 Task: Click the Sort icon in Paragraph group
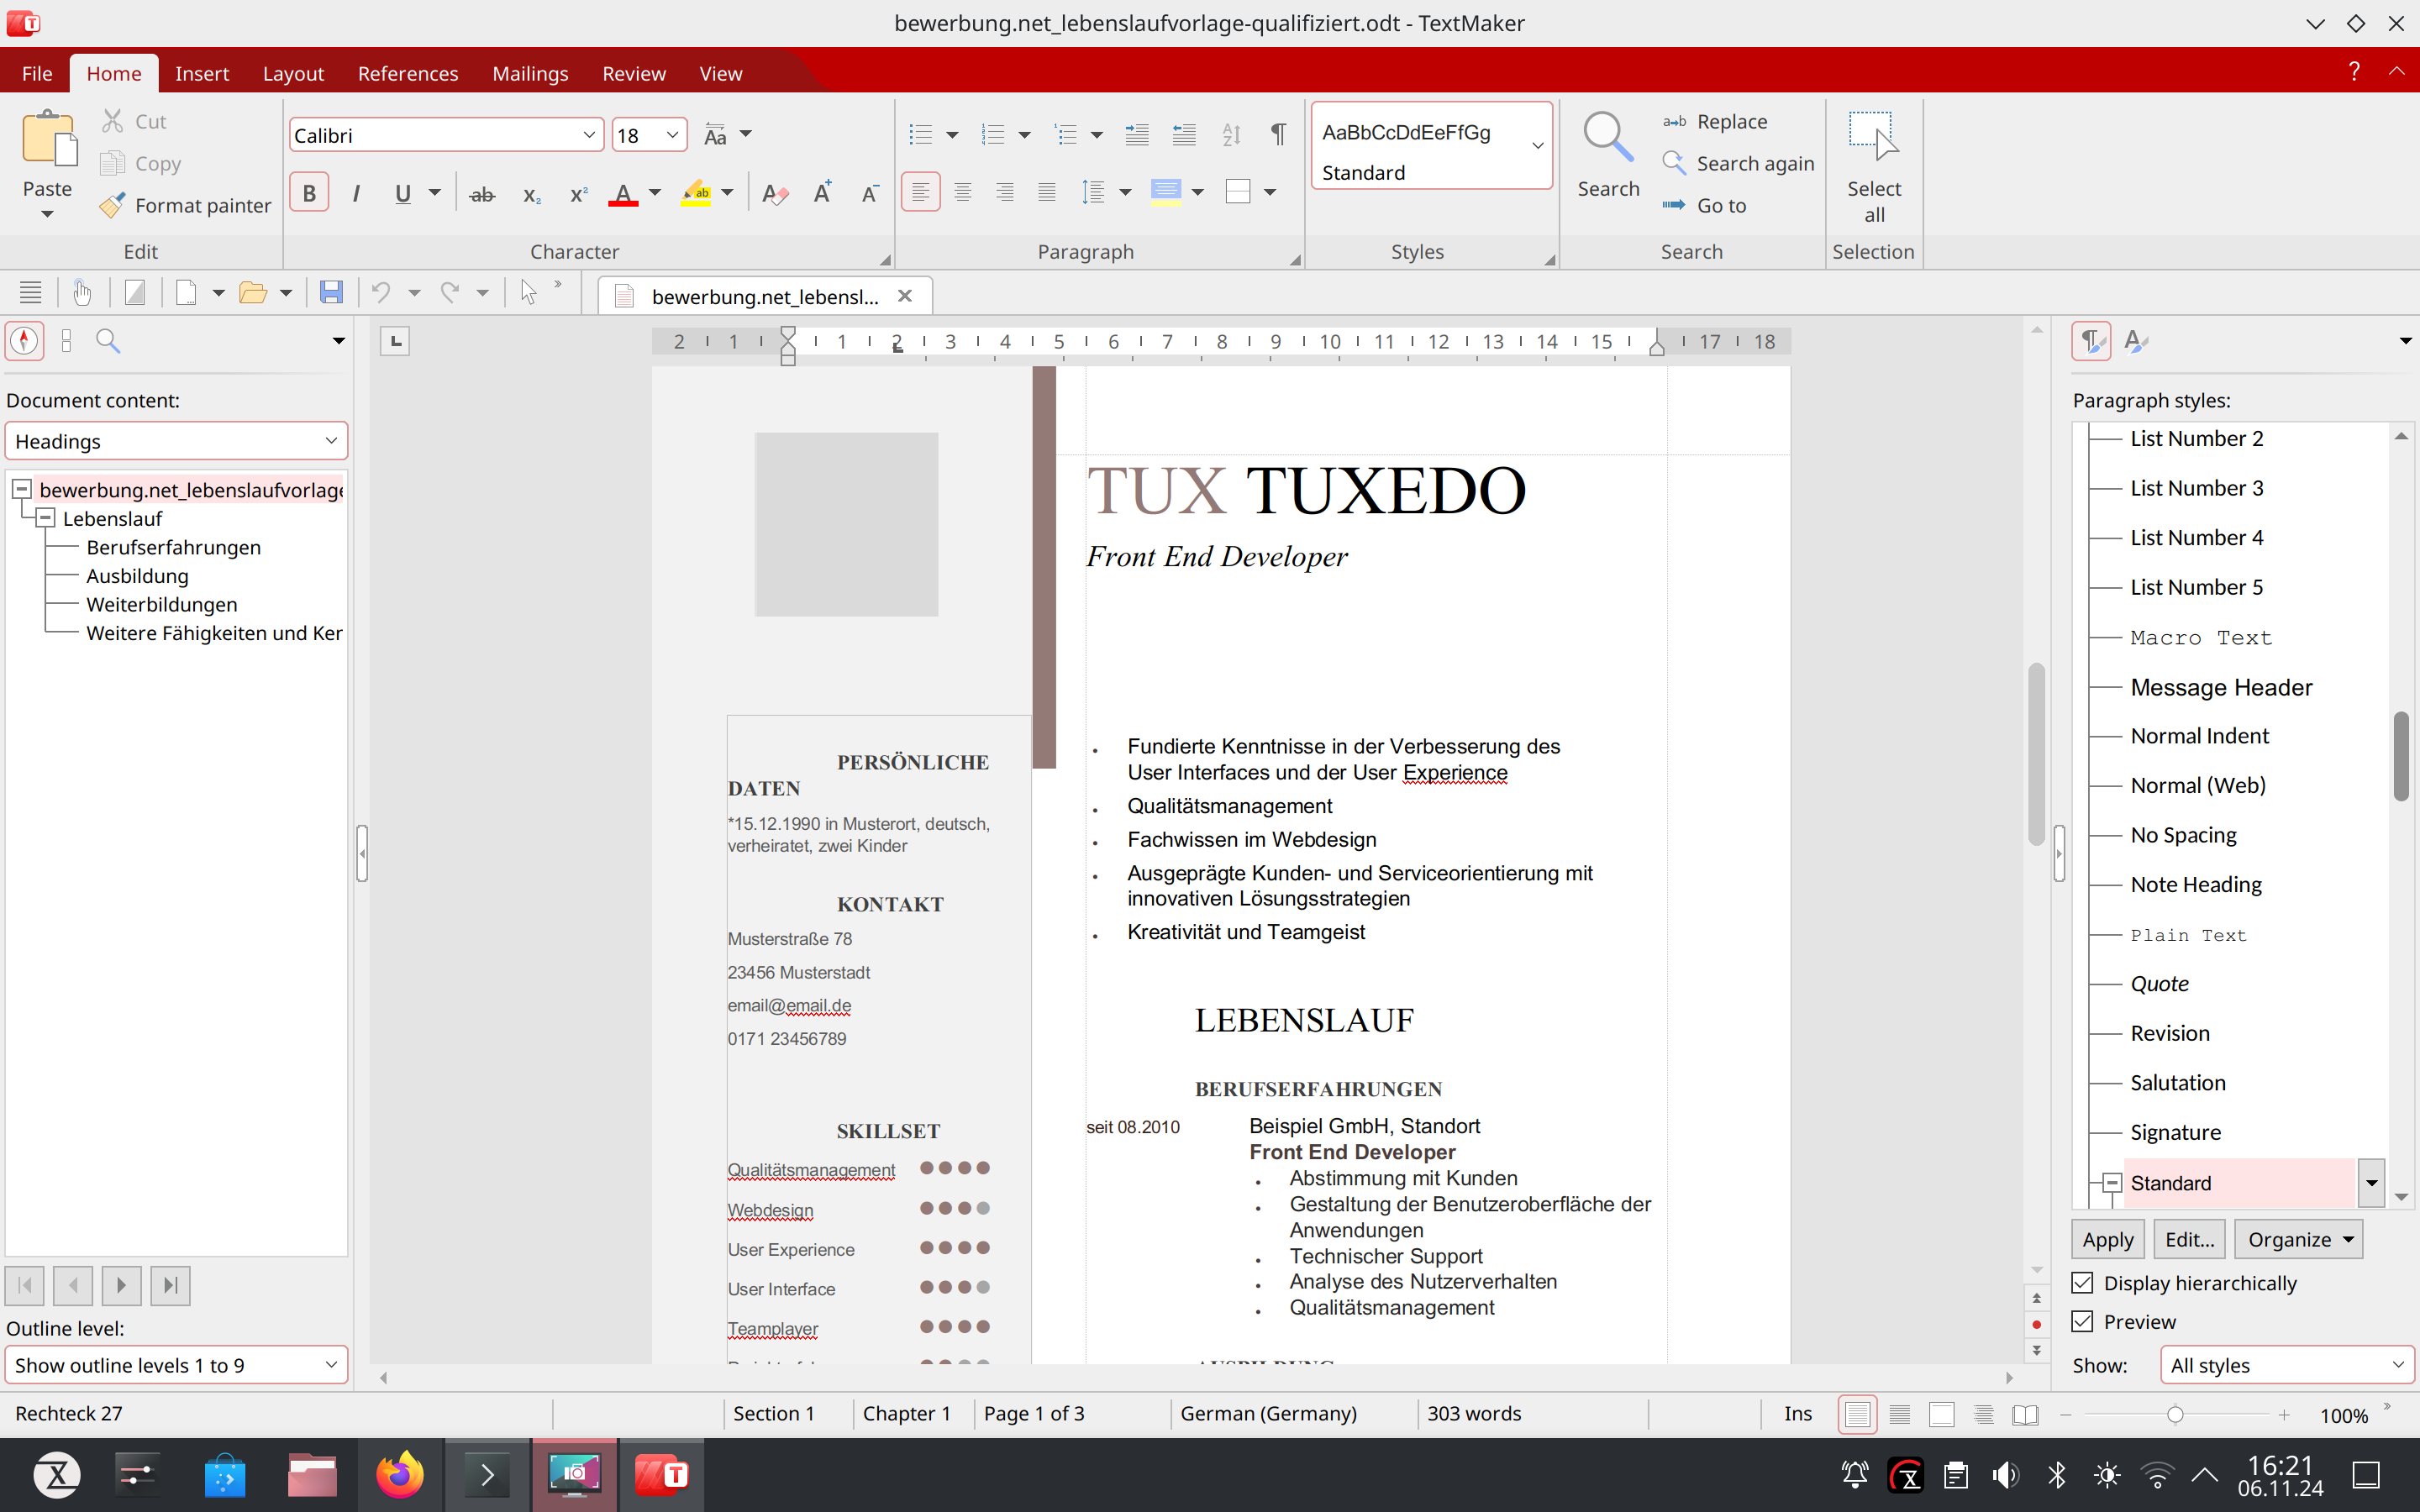1231,134
